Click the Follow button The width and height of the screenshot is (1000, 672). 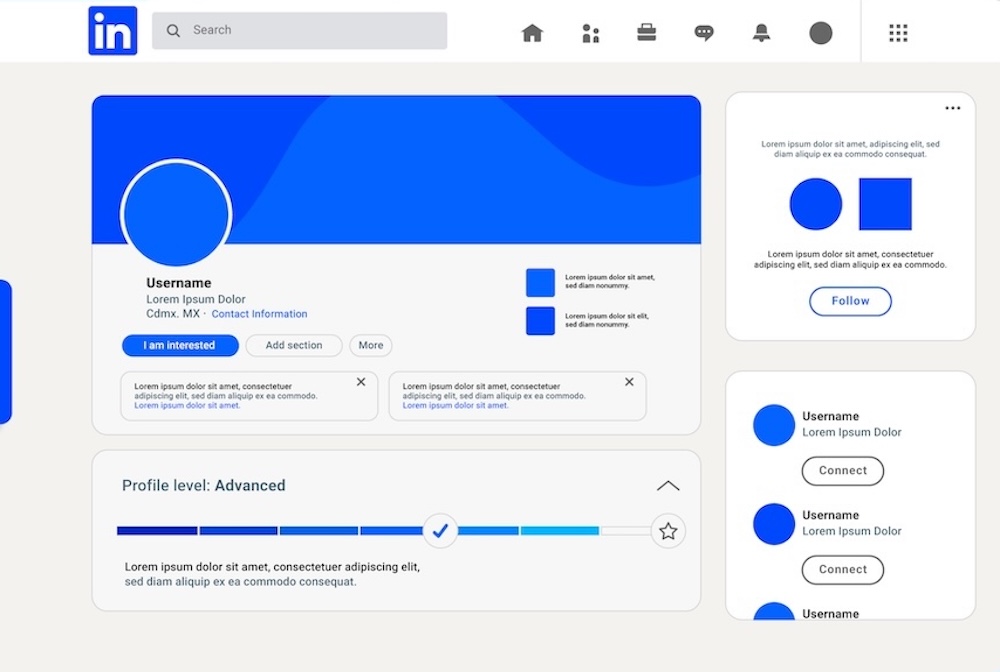click(850, 301)
